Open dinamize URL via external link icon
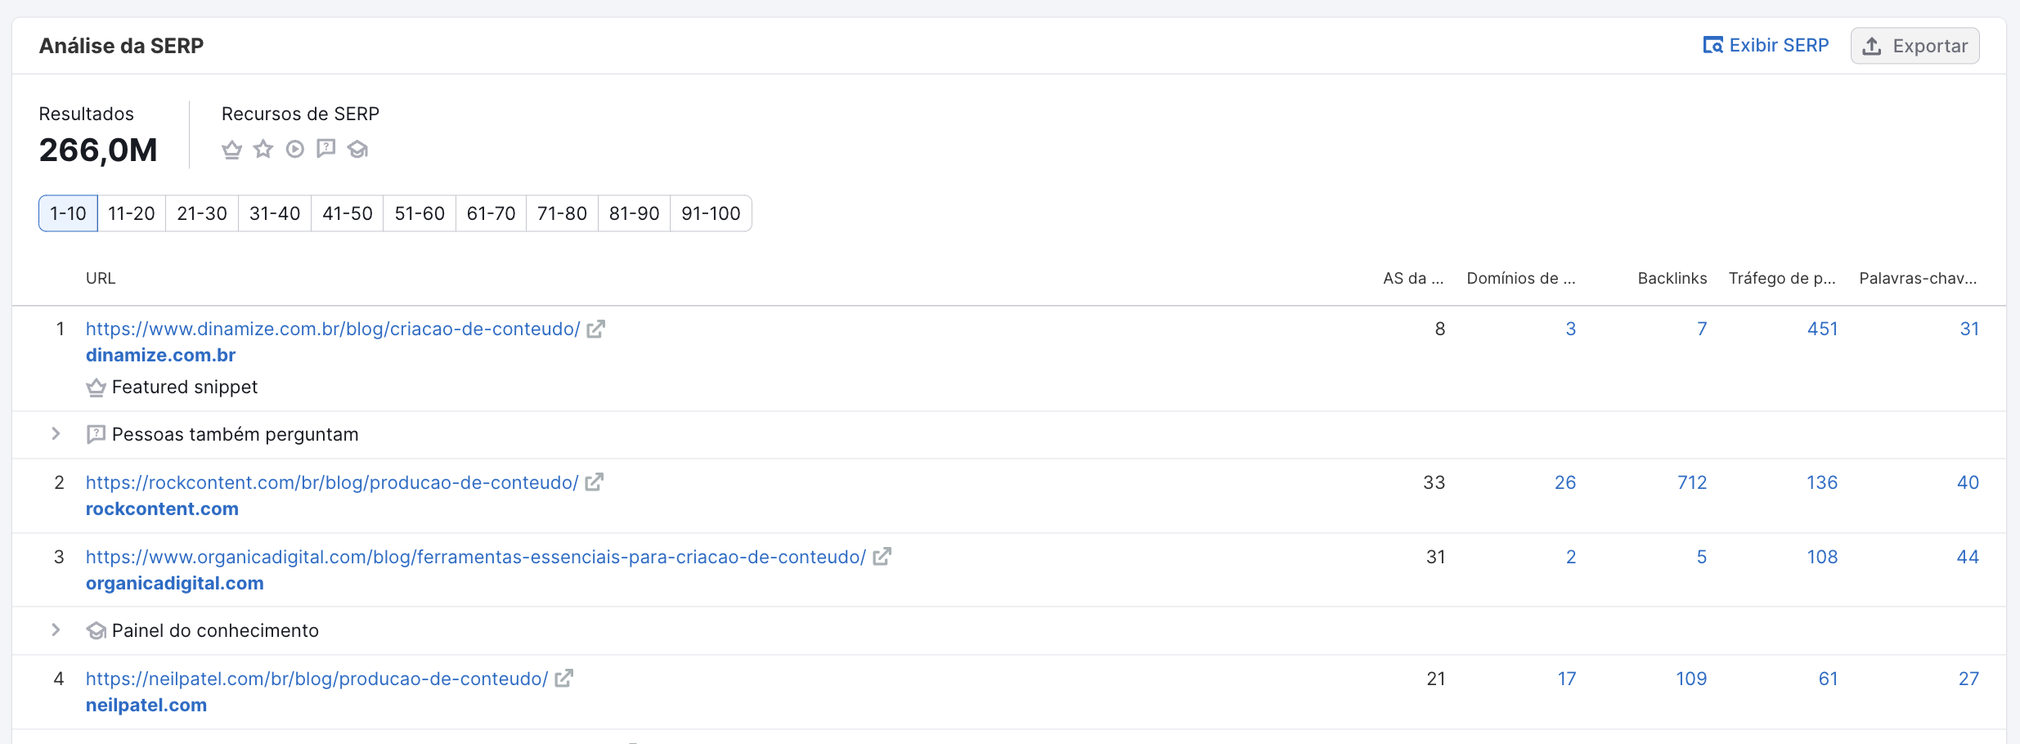Screen dimensions: 2020x744 click(596, 329)
